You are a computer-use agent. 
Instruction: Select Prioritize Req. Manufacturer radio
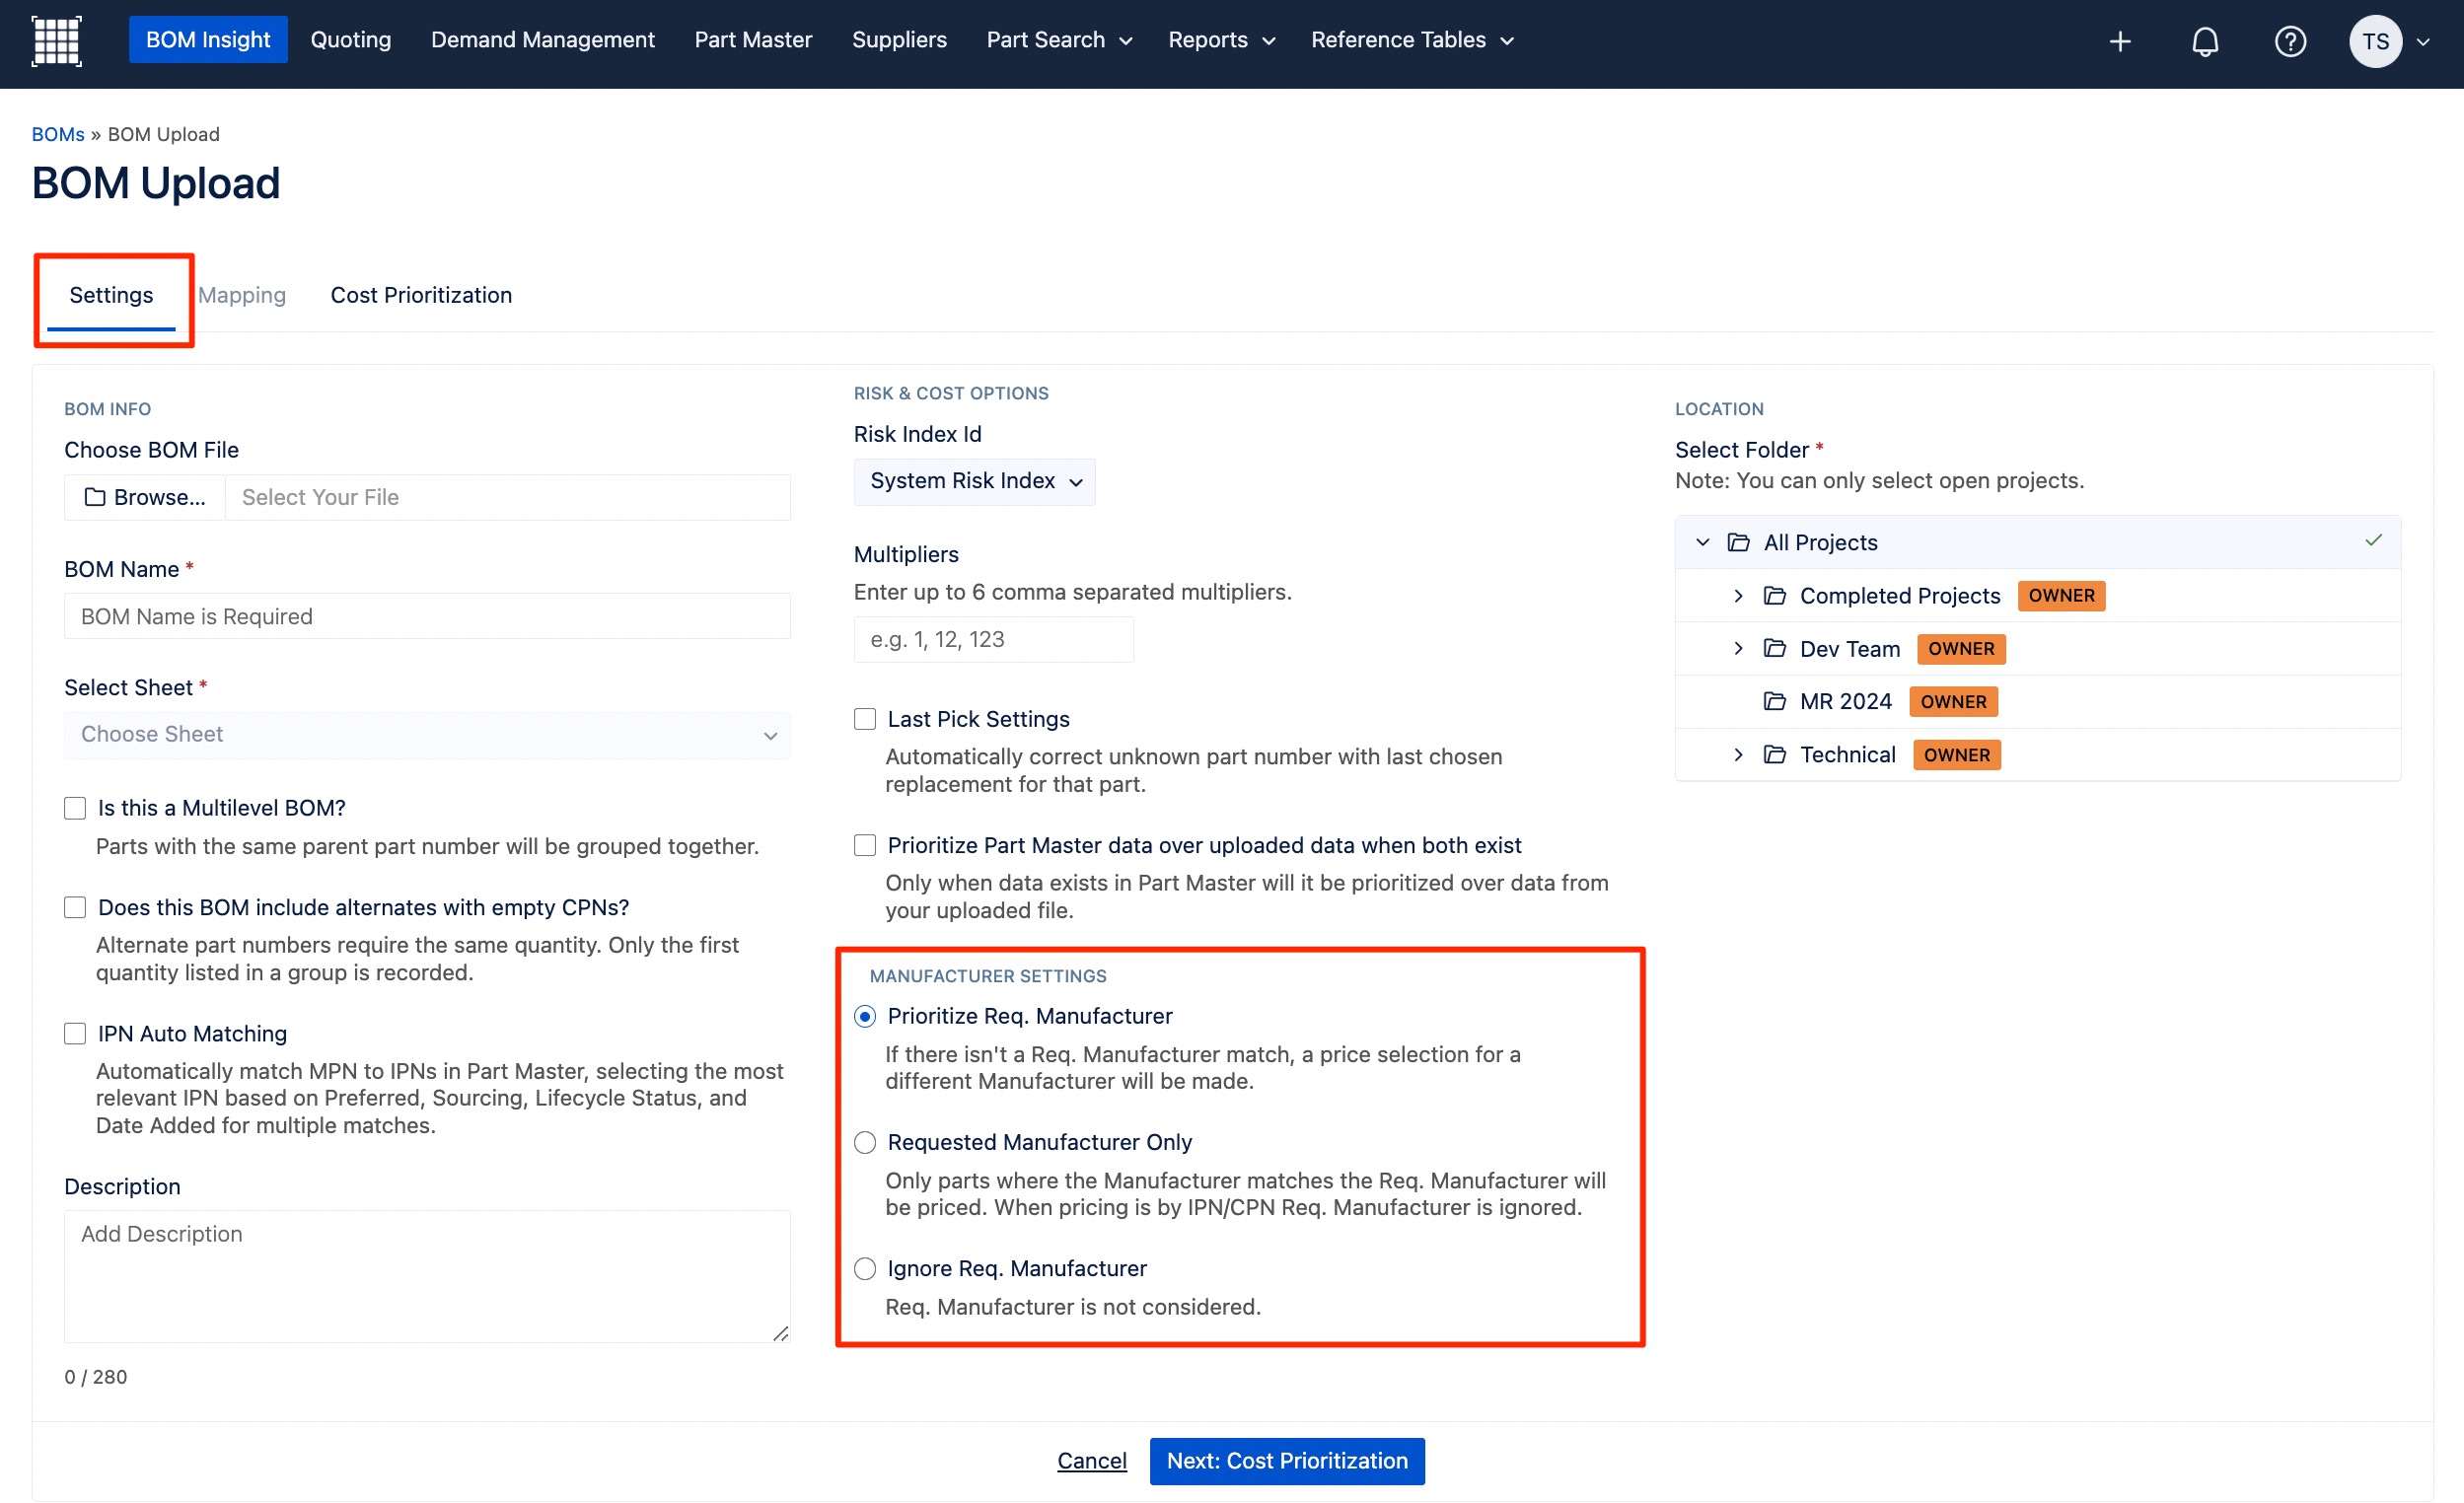coord(865,1016)
